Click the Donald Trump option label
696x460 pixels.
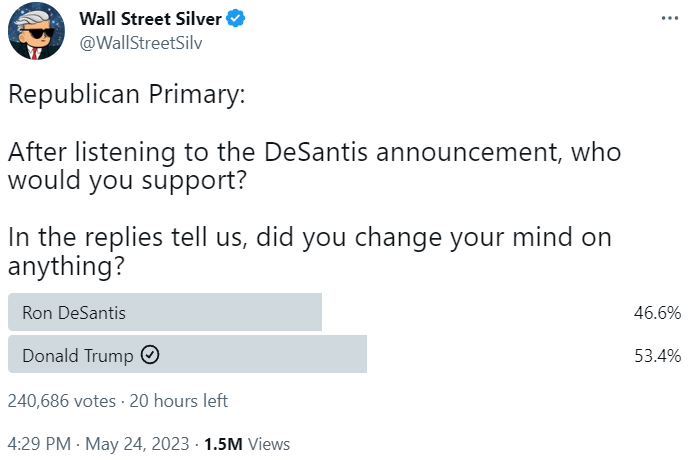click(x=78, y=355)
